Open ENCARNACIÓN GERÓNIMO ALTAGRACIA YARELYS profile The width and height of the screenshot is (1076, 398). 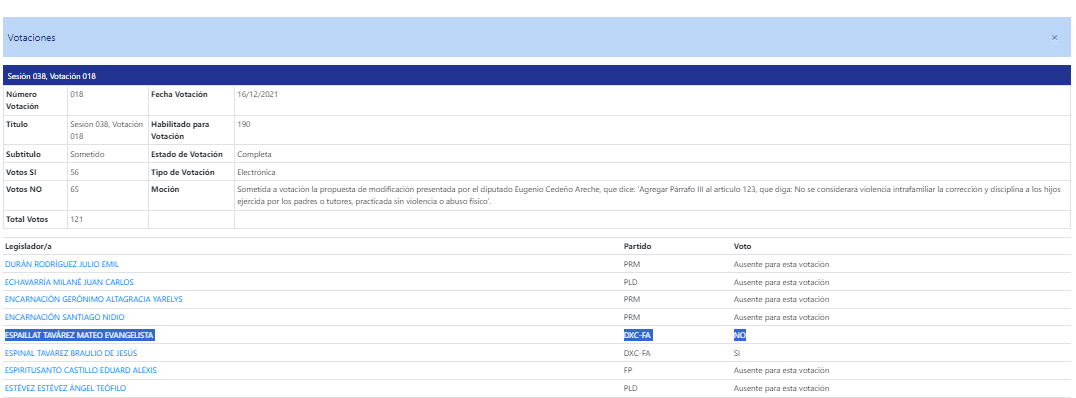[x=93, y=299]
